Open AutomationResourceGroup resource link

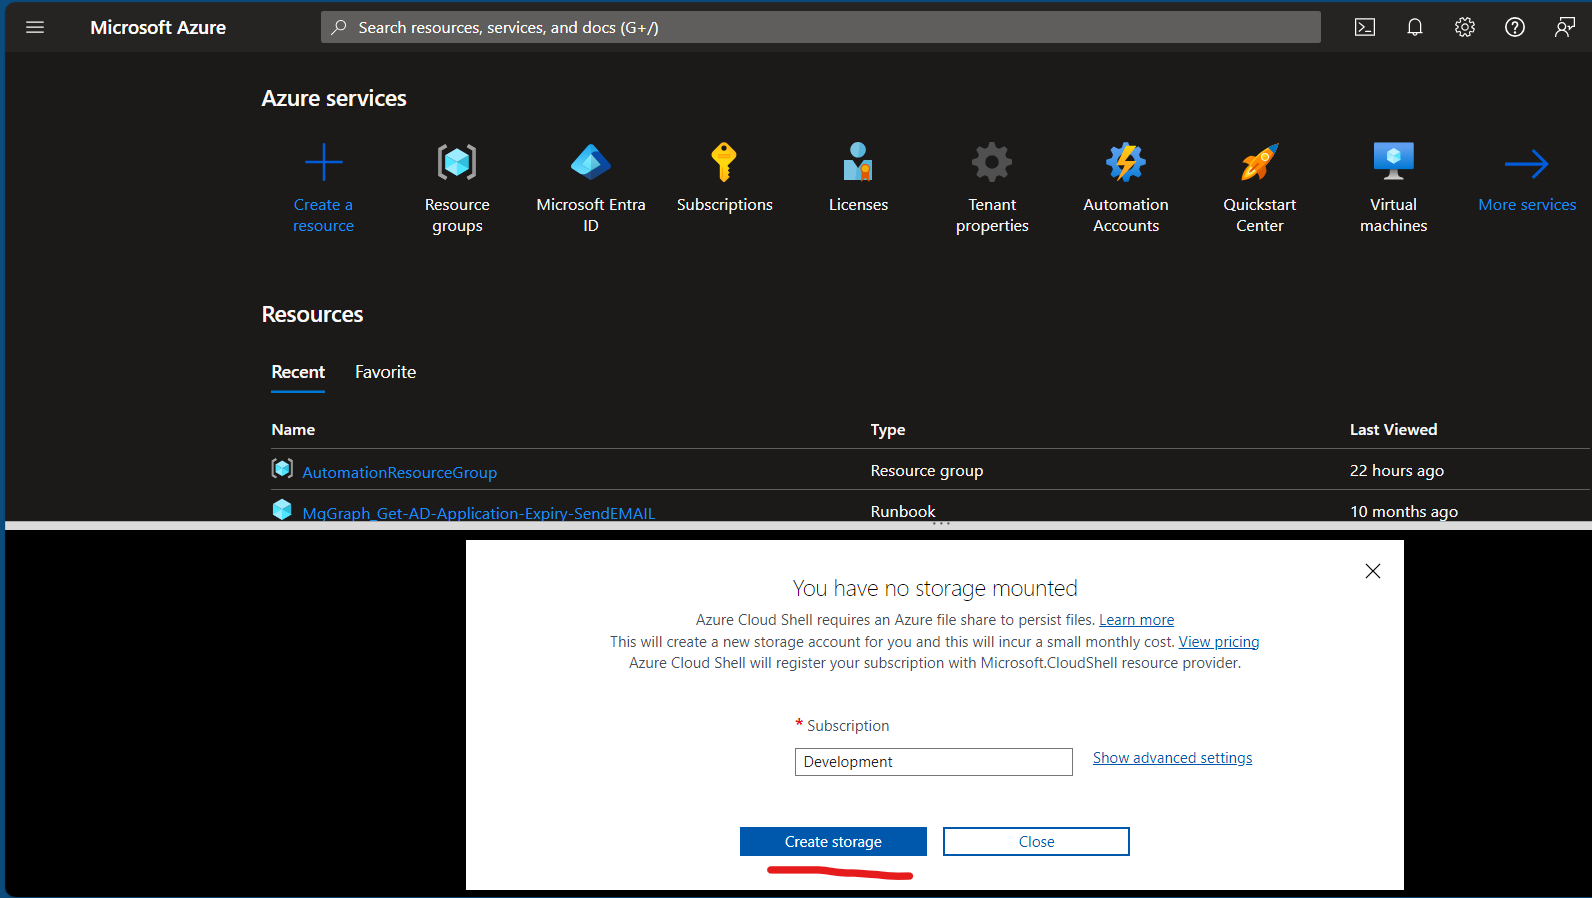point(399,472)
